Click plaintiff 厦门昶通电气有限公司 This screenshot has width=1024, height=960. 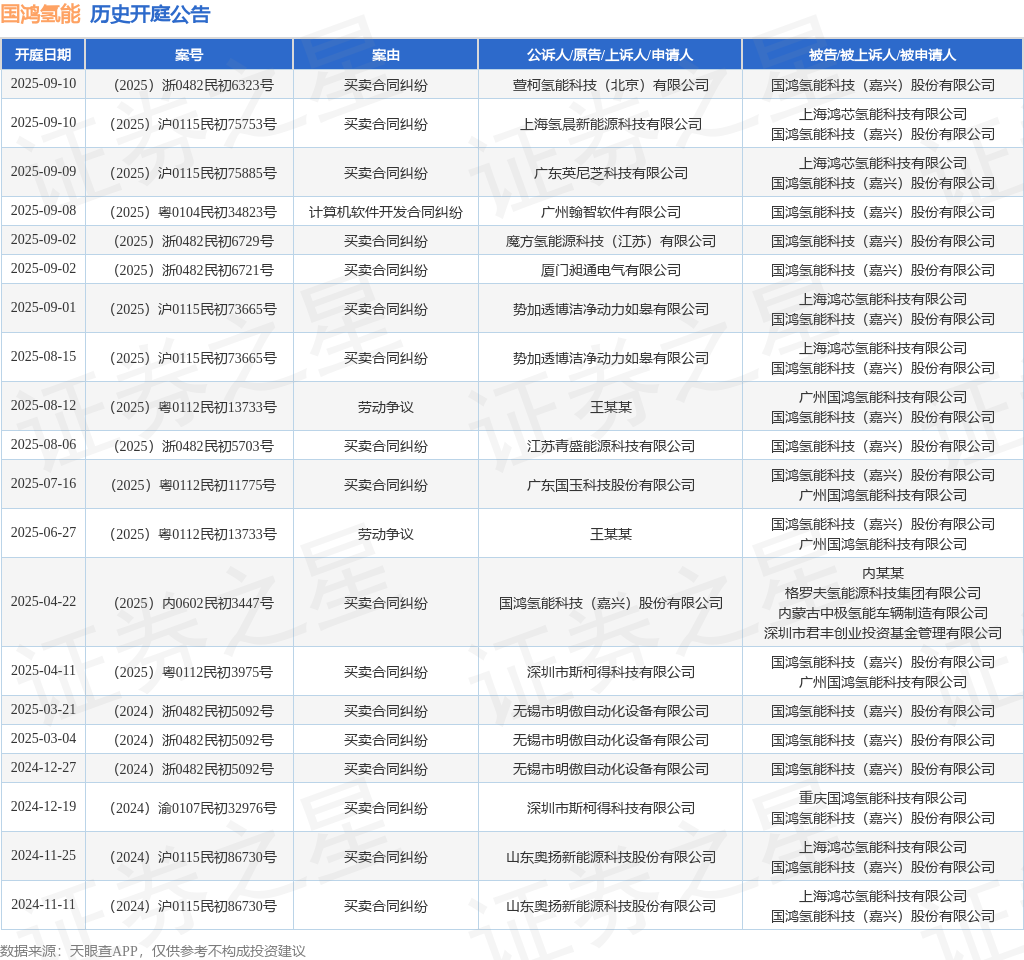[x=610, y=270]
